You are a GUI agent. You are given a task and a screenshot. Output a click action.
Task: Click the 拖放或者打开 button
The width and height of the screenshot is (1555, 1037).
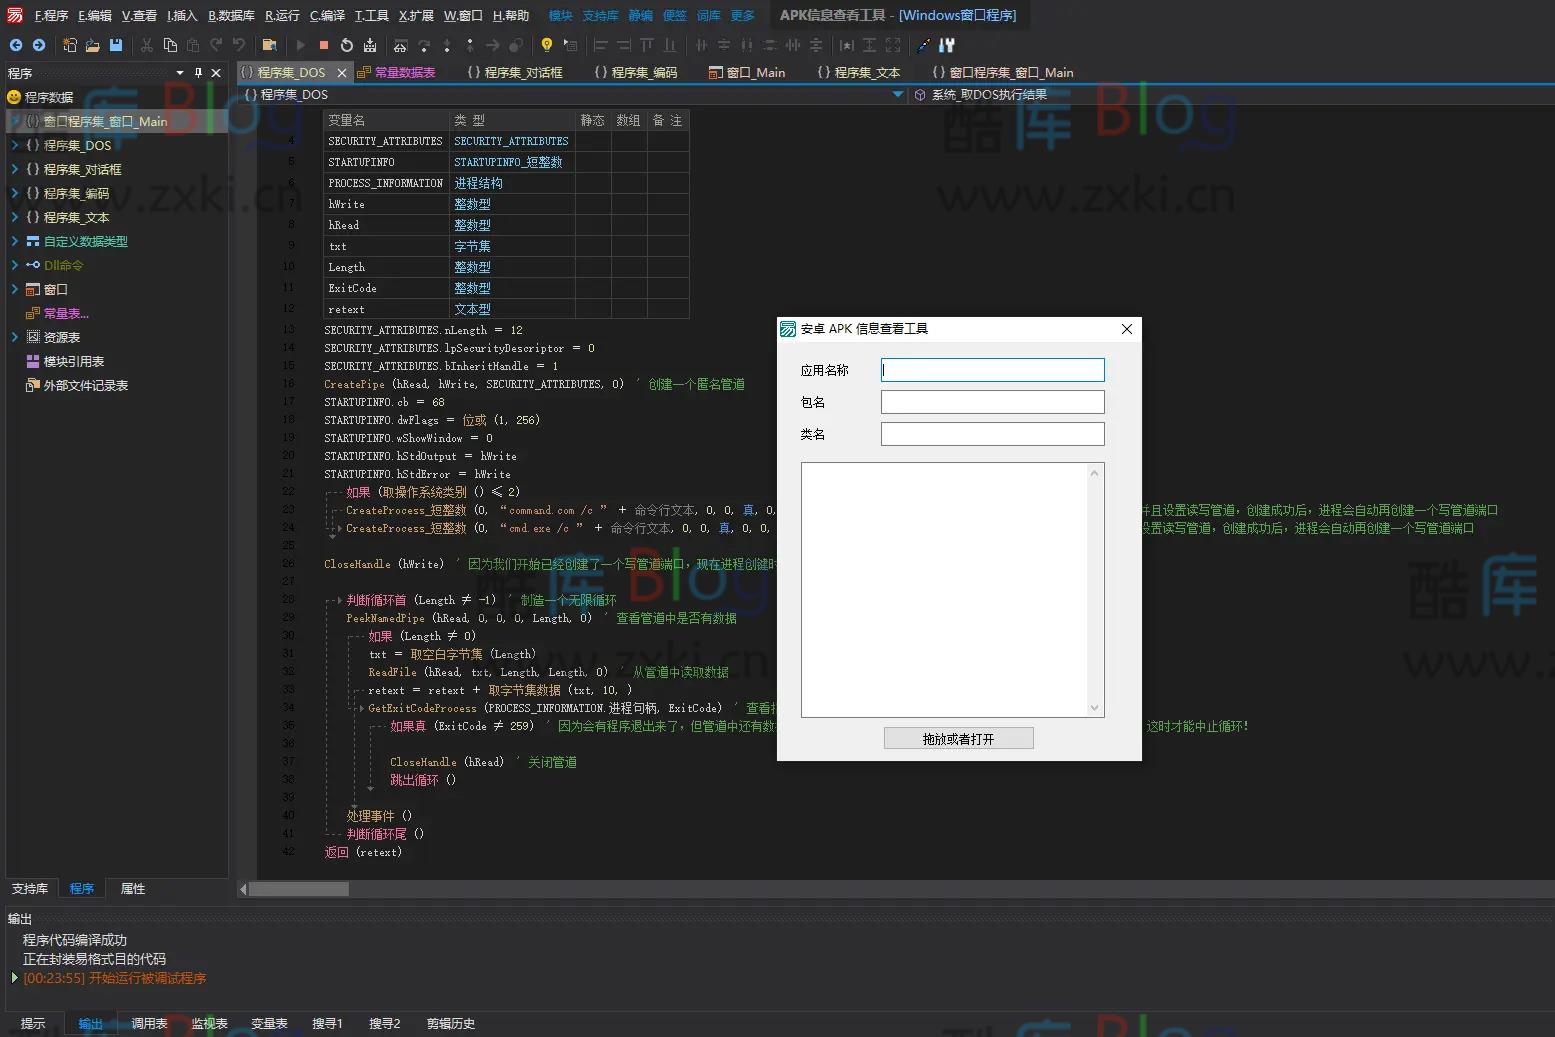point(958,739)
